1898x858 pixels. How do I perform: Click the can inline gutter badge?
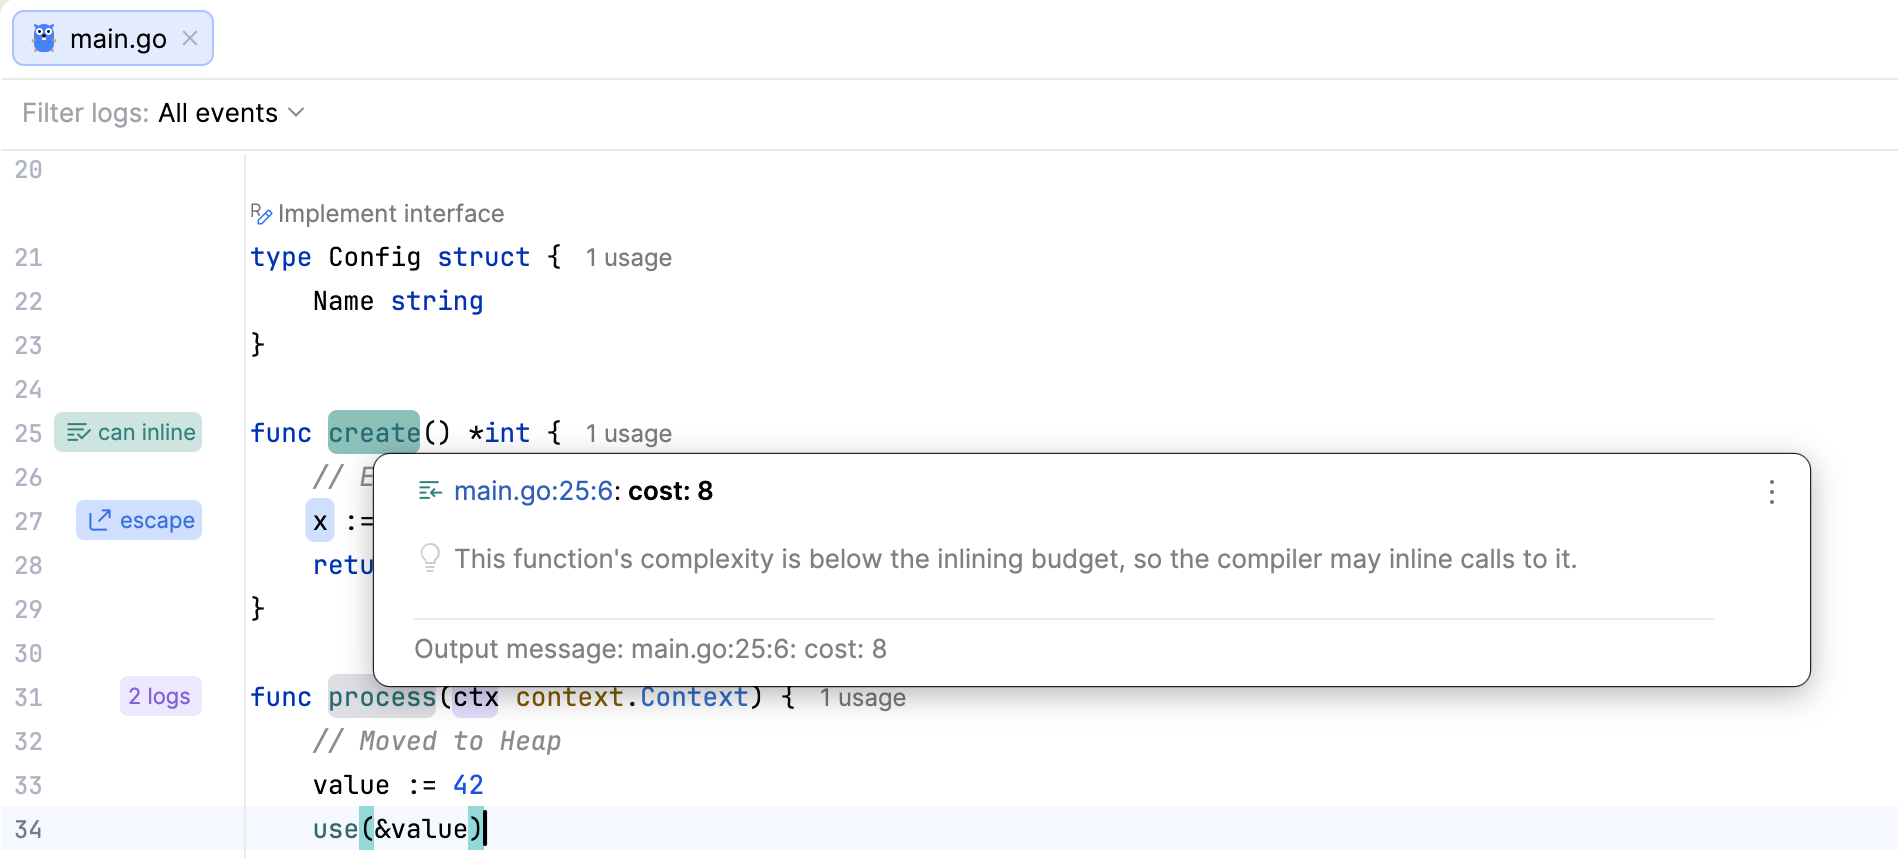pos(128,432)
